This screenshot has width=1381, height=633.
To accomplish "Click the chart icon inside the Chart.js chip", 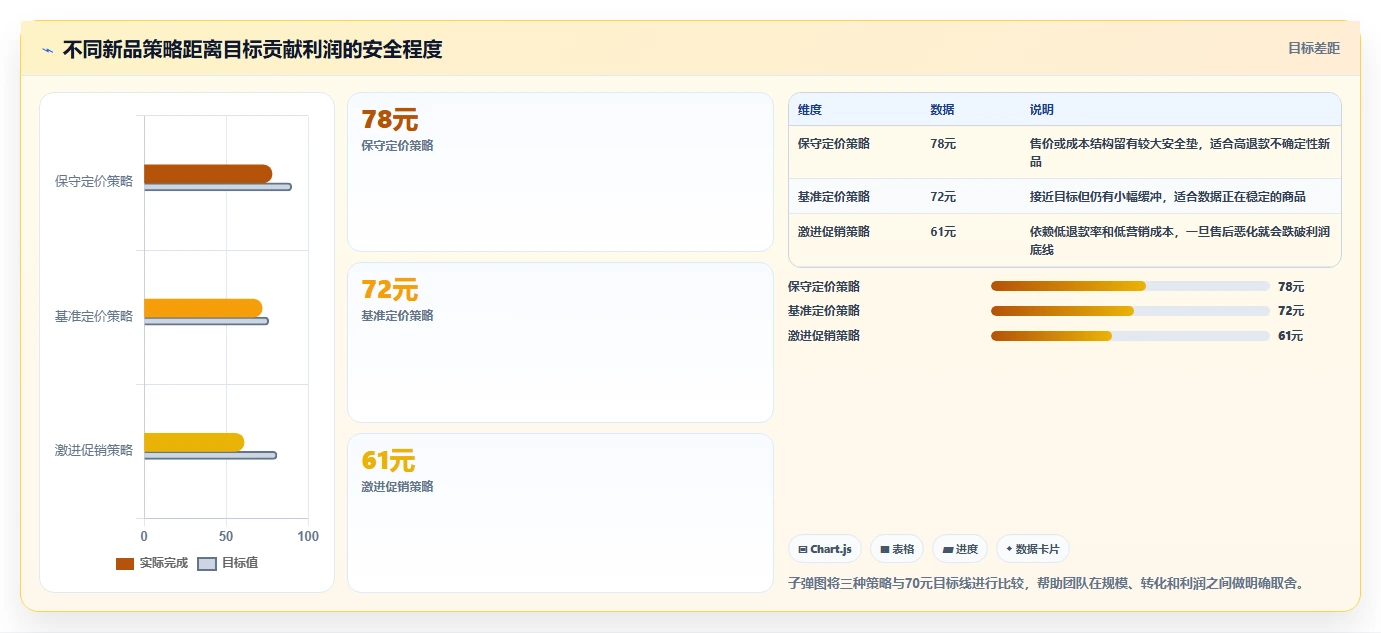I will pos(803,549).
